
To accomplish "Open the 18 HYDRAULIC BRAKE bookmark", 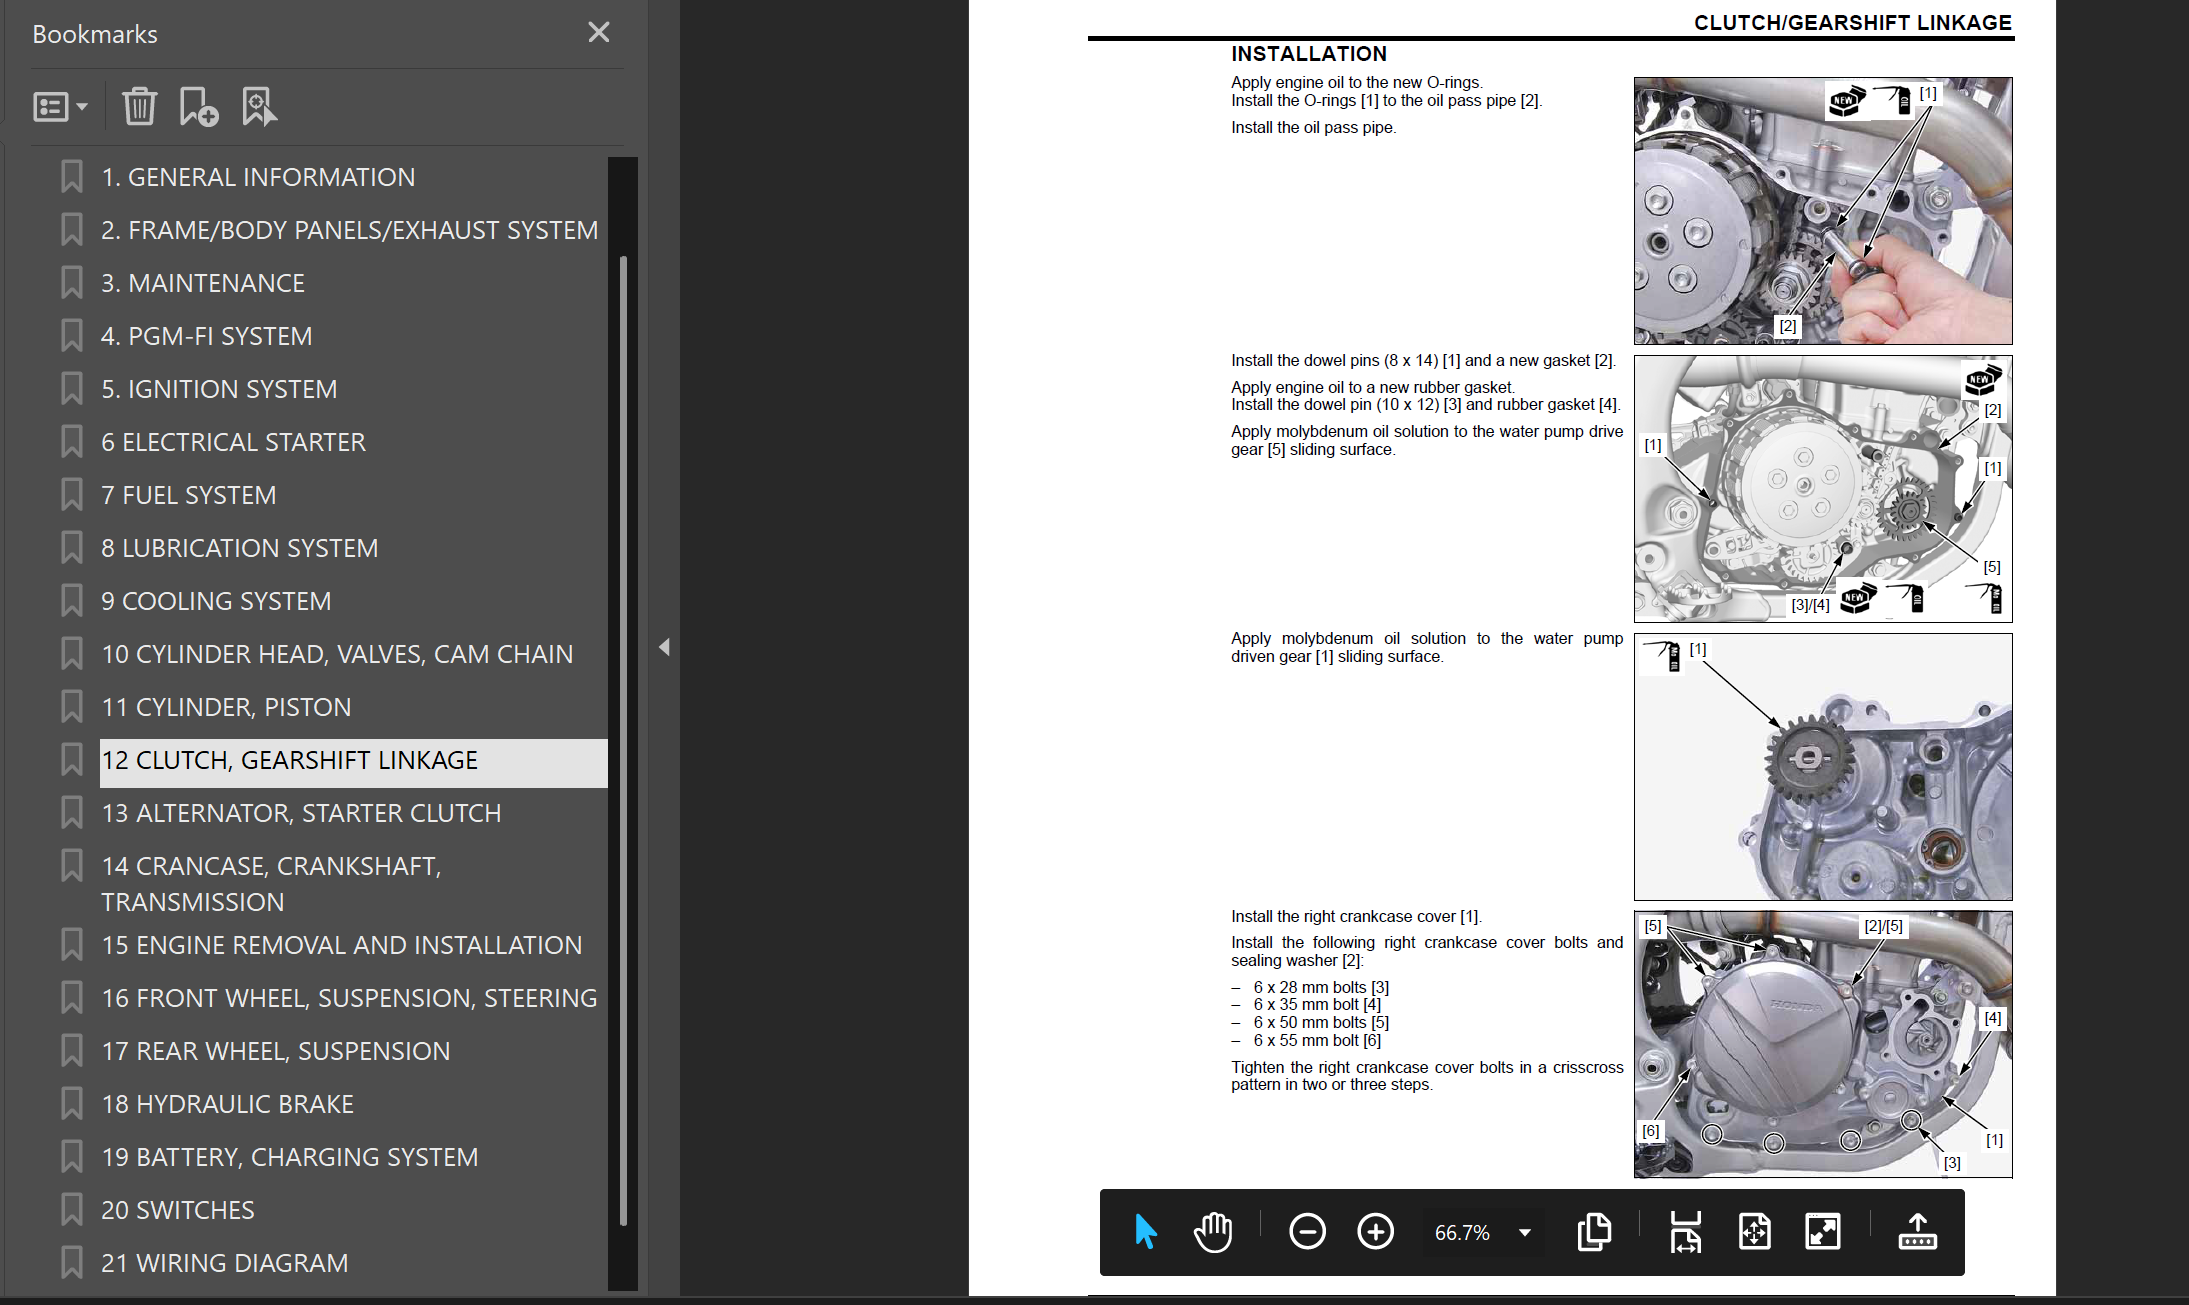I will (227, 1104).
